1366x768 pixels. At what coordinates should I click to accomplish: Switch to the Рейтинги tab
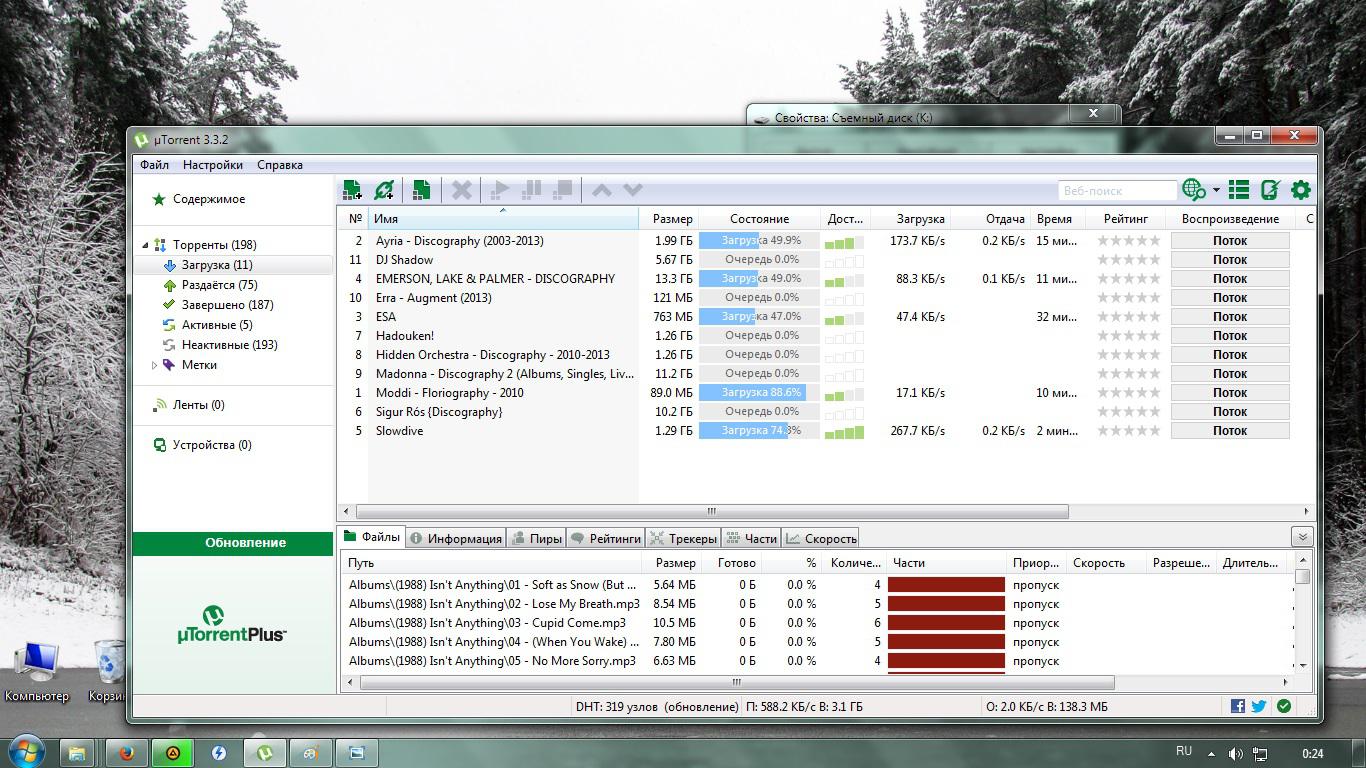[x=606, y=538]
